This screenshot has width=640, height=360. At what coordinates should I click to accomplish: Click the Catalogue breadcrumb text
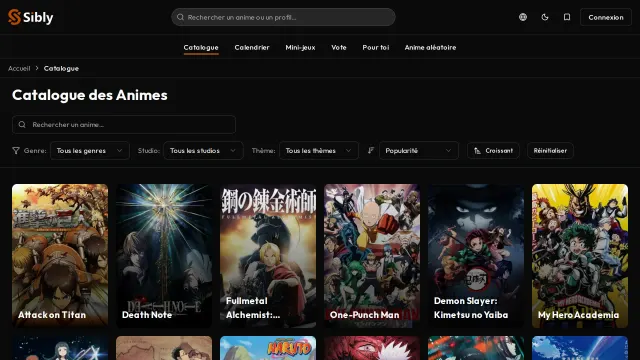(61, 68)
